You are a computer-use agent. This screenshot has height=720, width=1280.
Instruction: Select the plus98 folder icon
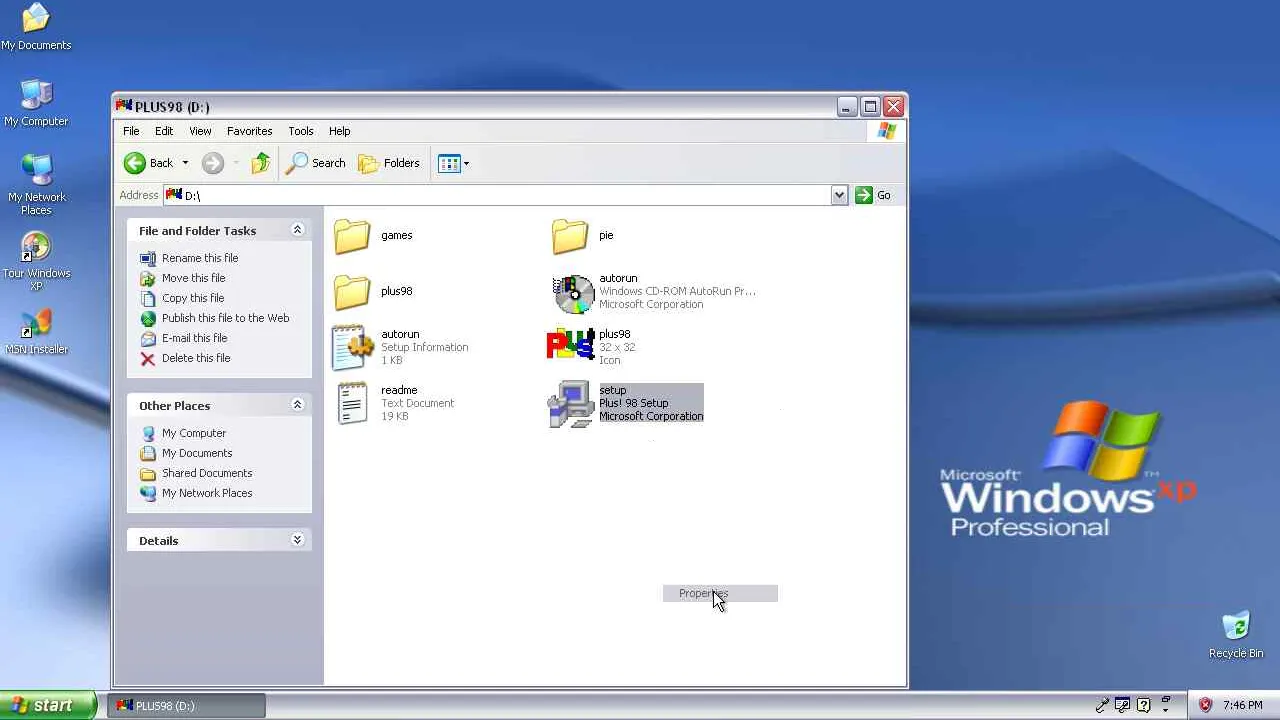[352, 292]
